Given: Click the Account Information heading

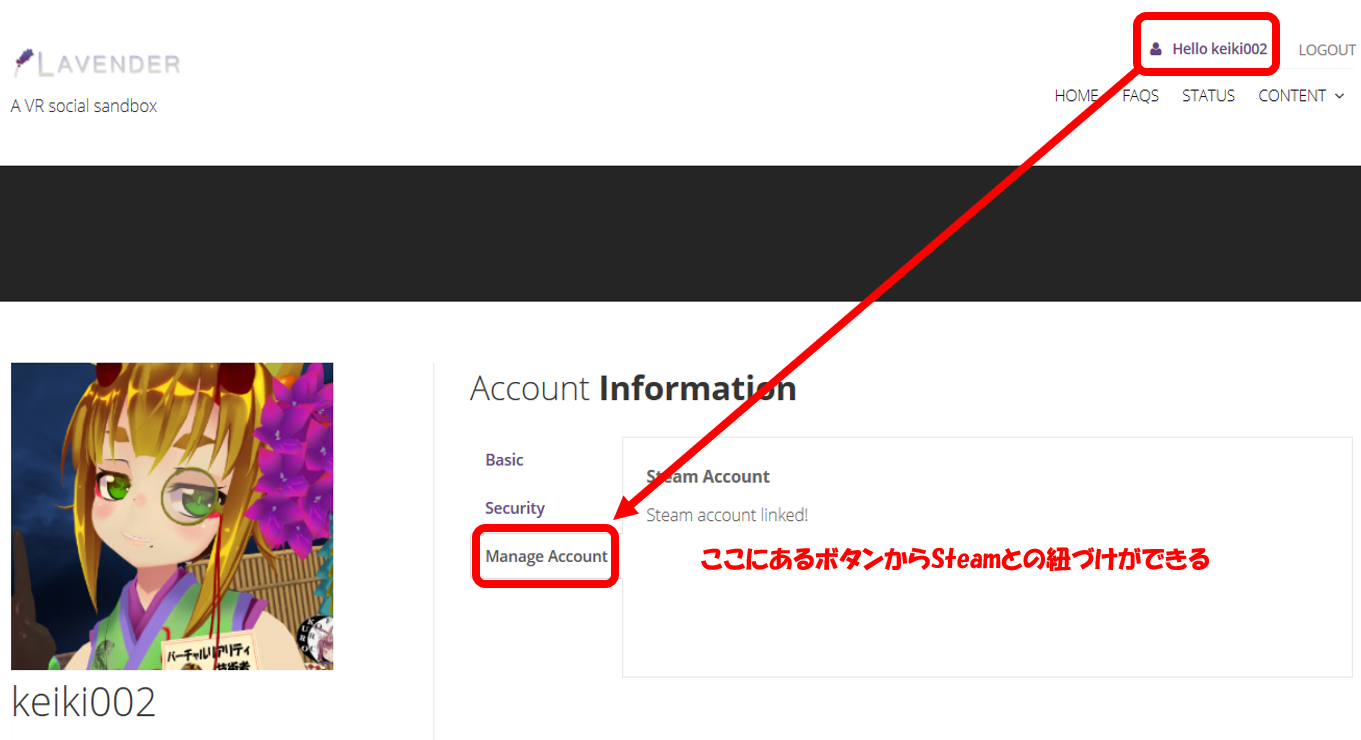Looking at the screenshot, I should (x=632, y=388).
